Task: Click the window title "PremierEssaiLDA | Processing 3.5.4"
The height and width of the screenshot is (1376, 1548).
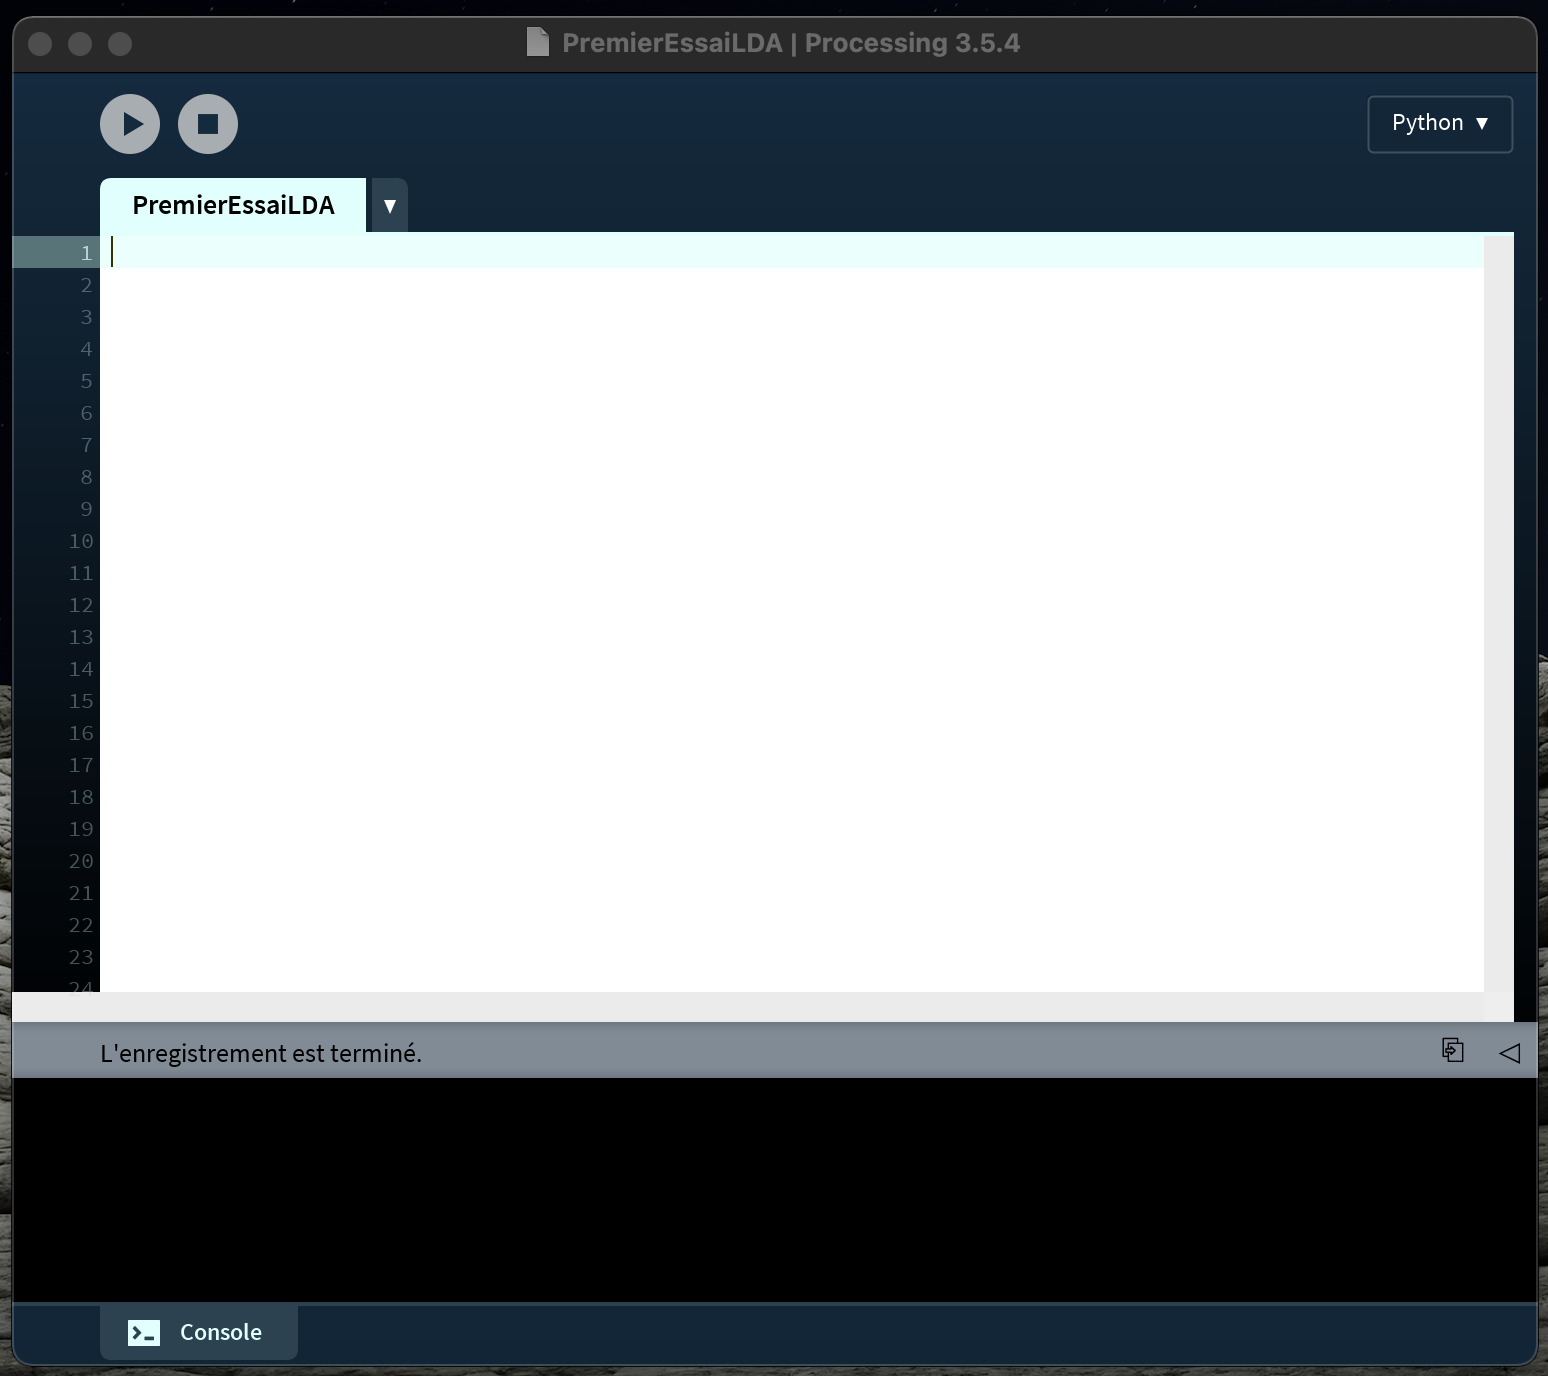Action: pyautogui.click(x=790, y=43)
